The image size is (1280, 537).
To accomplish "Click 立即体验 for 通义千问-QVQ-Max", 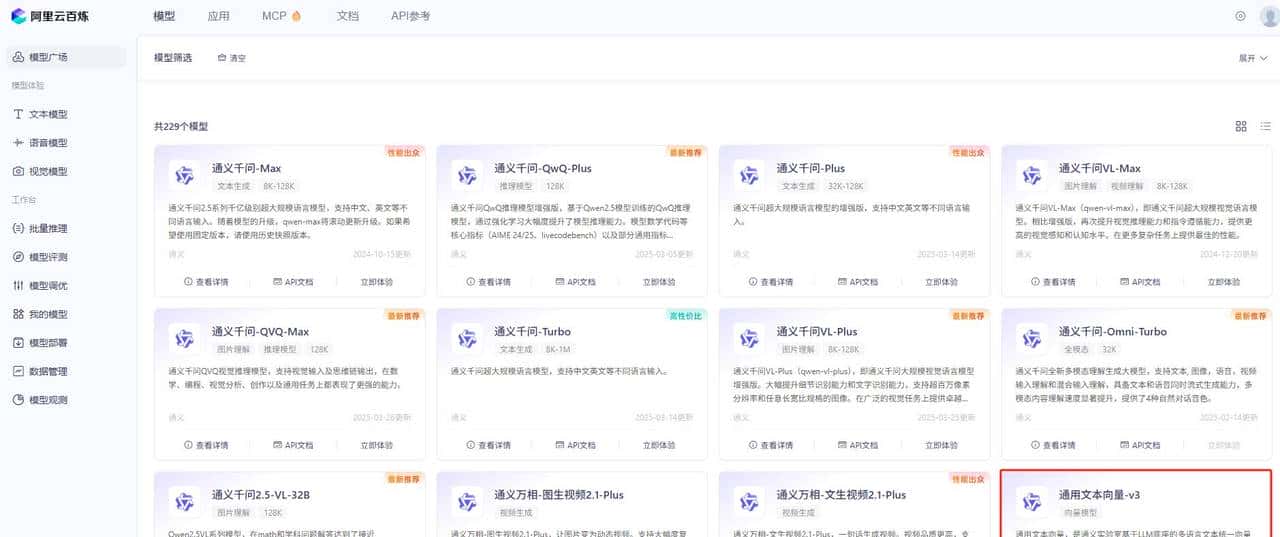I will click(x=377, y=445).
